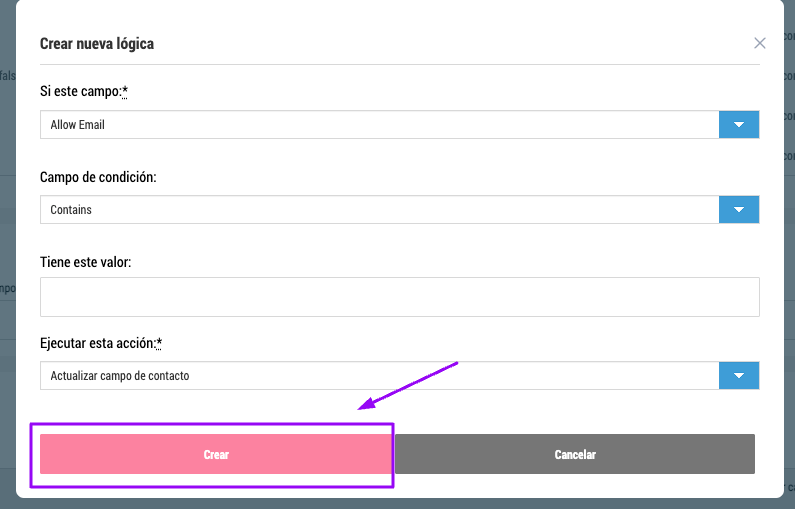Close the Crear nueva lógica dialog
Image resolution: width=795 pixels, height=509 pixels.
click(759, 43)
